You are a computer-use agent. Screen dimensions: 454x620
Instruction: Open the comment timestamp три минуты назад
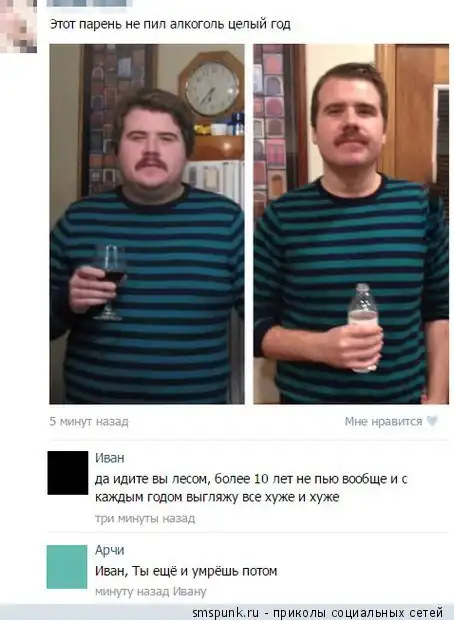145,518
